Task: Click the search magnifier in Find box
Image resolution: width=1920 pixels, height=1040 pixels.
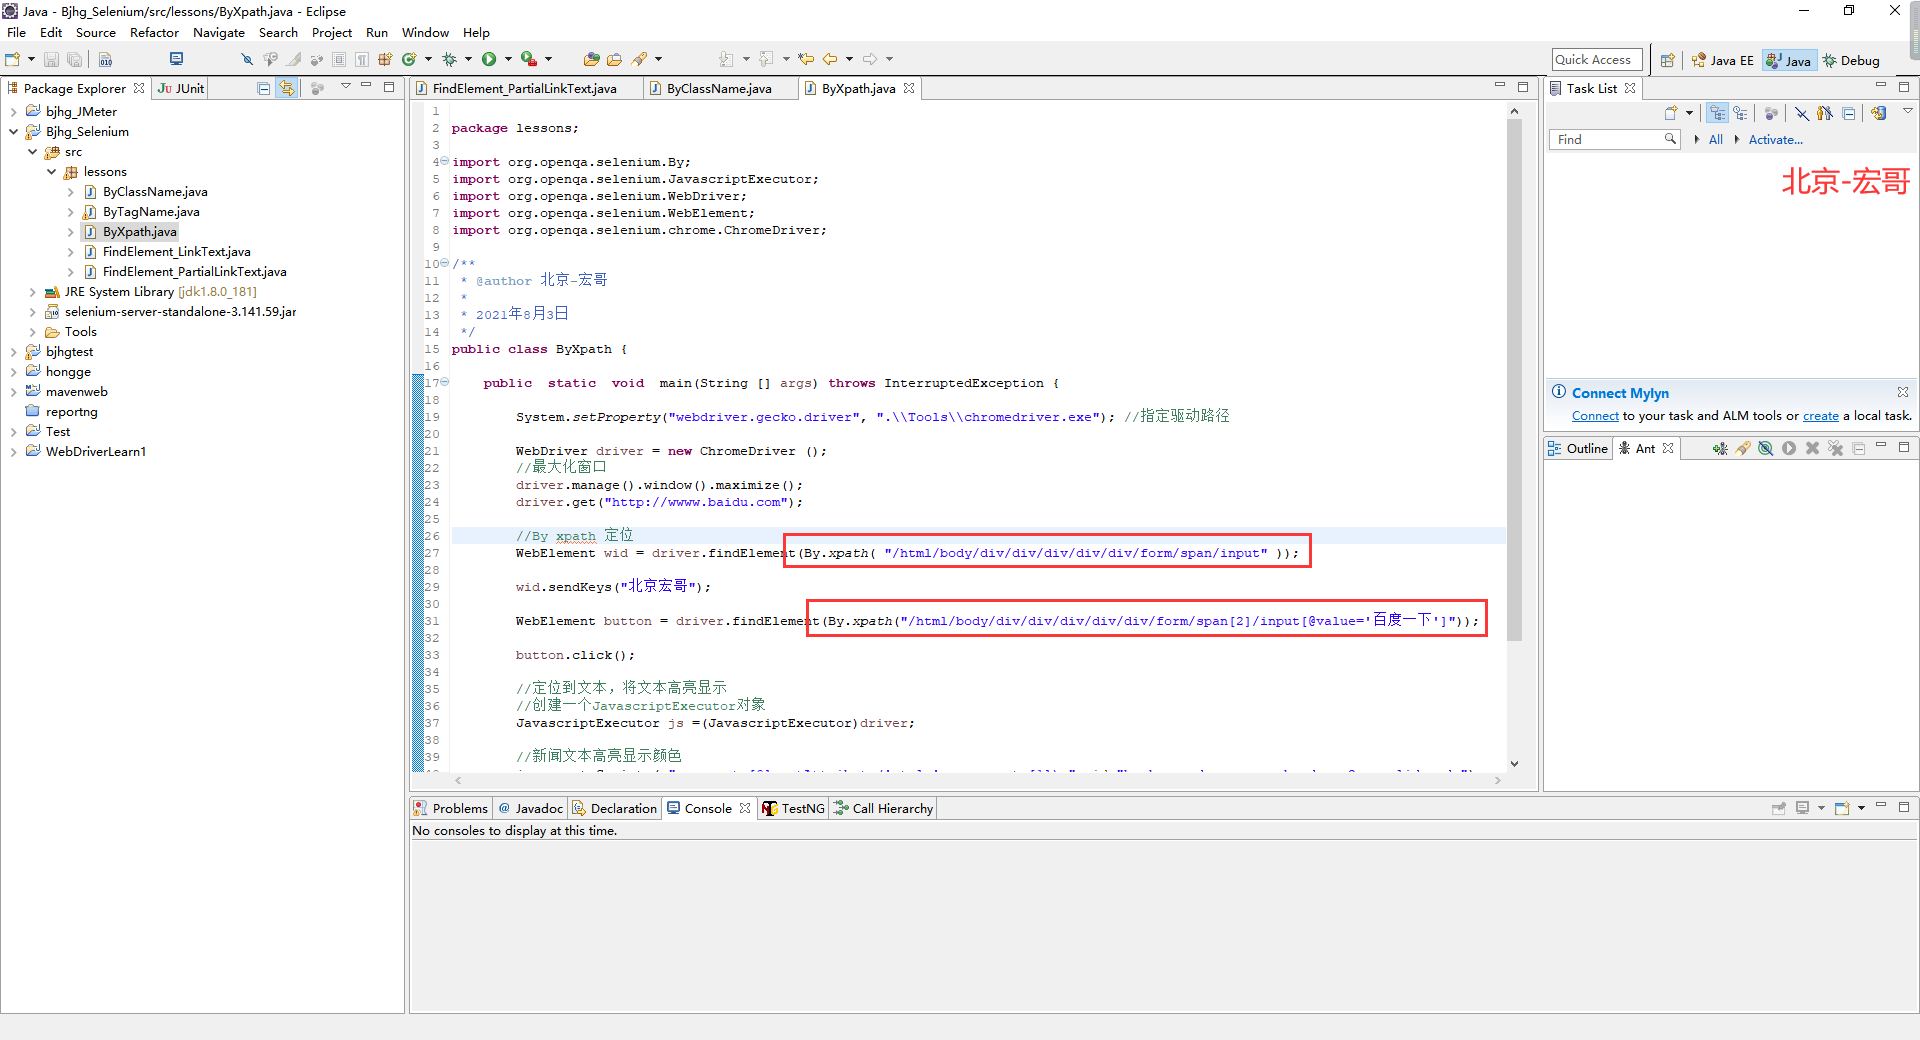Action: click(x=1670, y=139)
